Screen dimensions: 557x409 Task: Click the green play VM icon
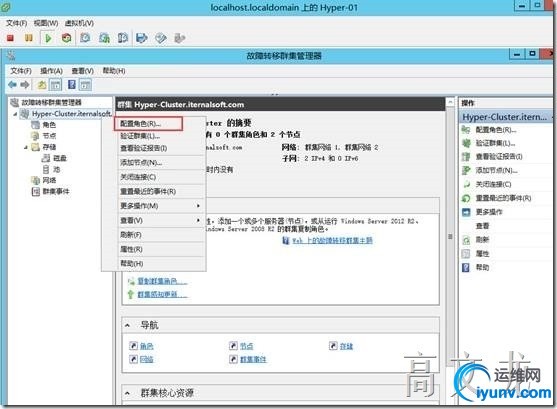(48, 38)
